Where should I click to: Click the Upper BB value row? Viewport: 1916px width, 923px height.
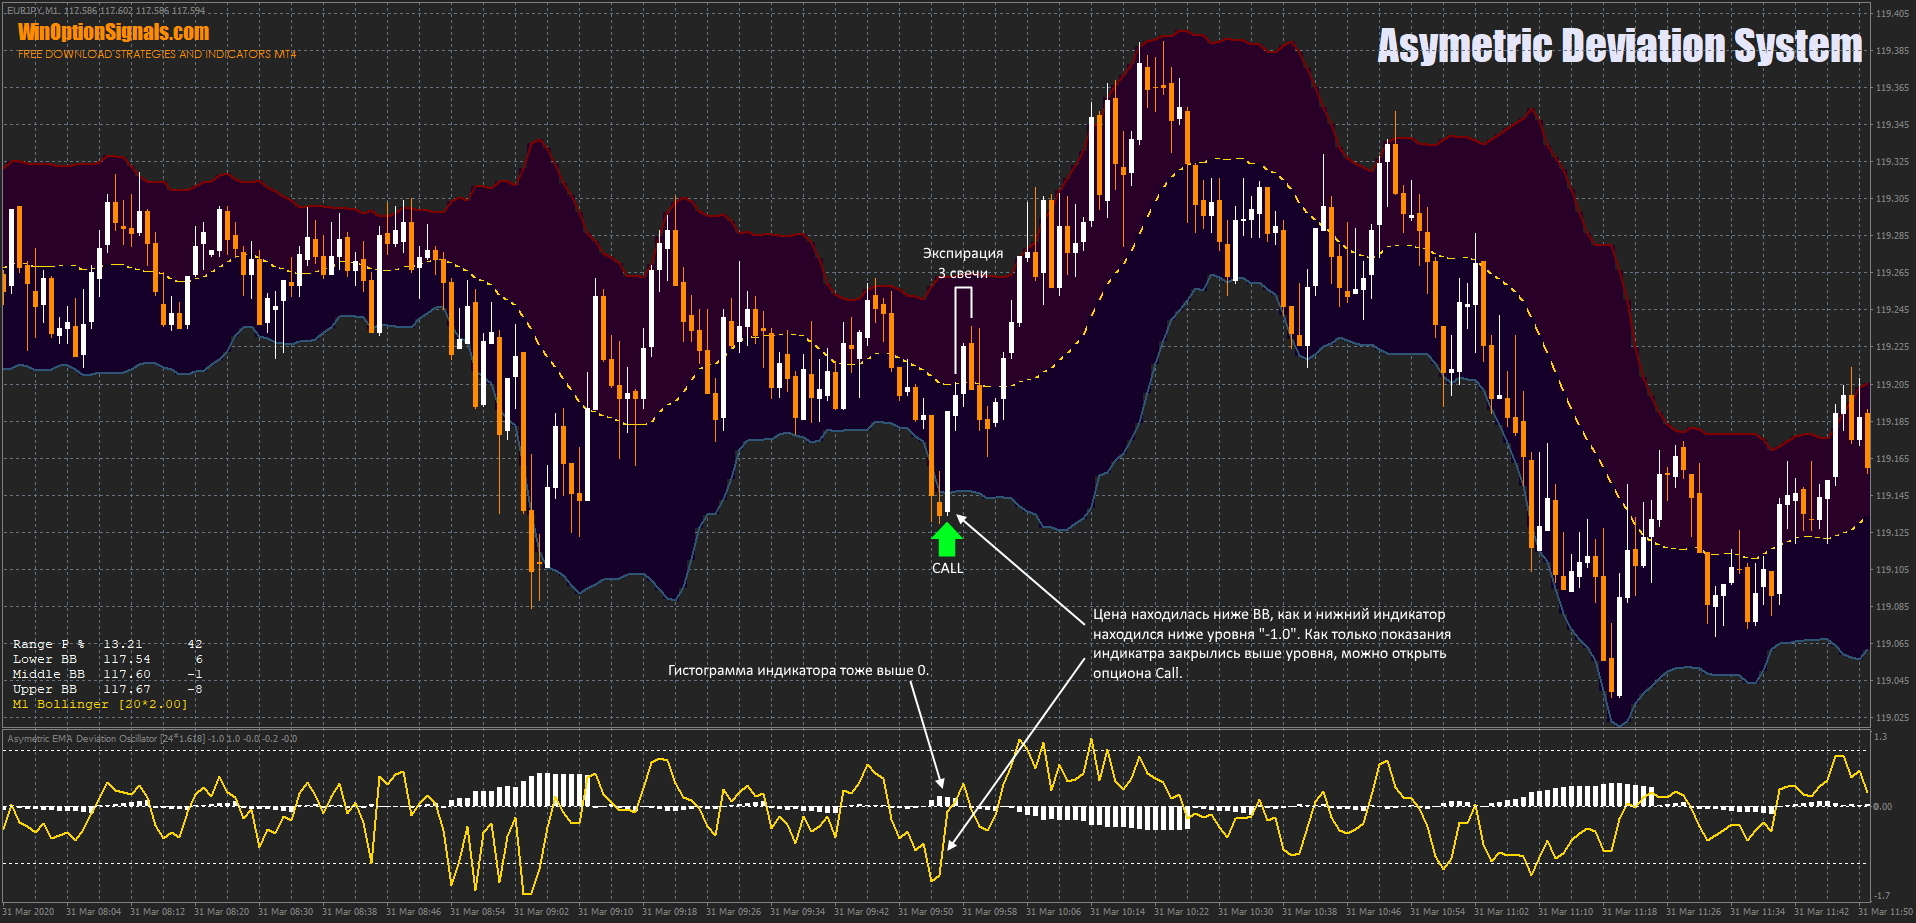point(107,689)
